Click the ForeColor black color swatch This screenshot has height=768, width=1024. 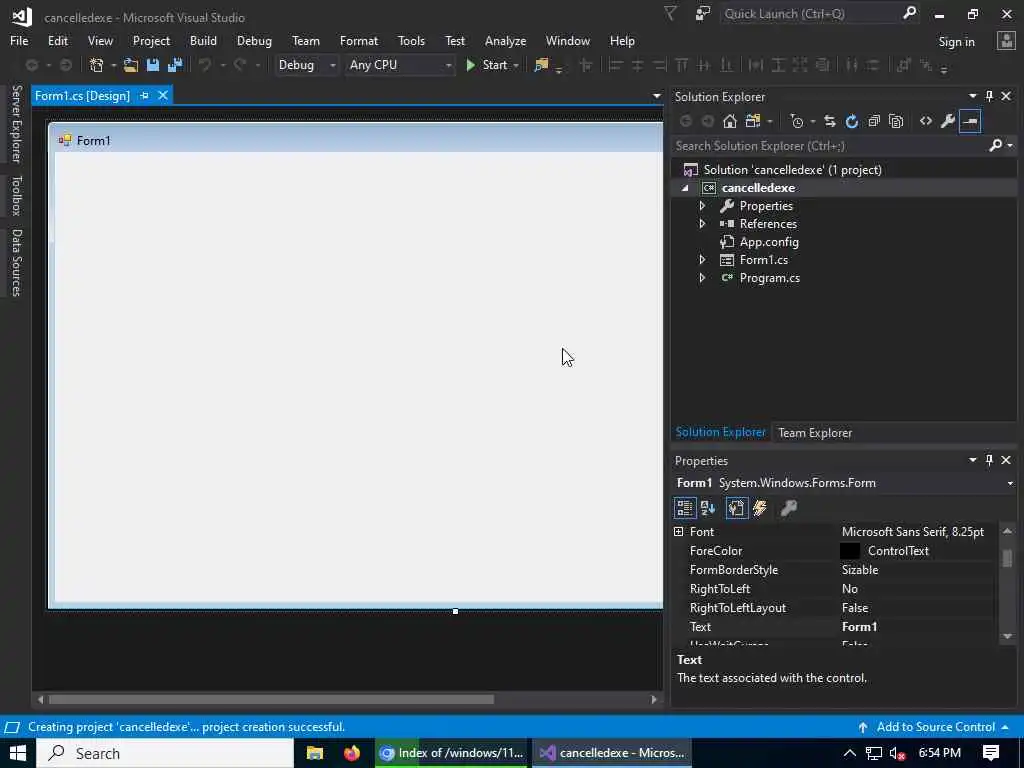click(x=850, y=551)
